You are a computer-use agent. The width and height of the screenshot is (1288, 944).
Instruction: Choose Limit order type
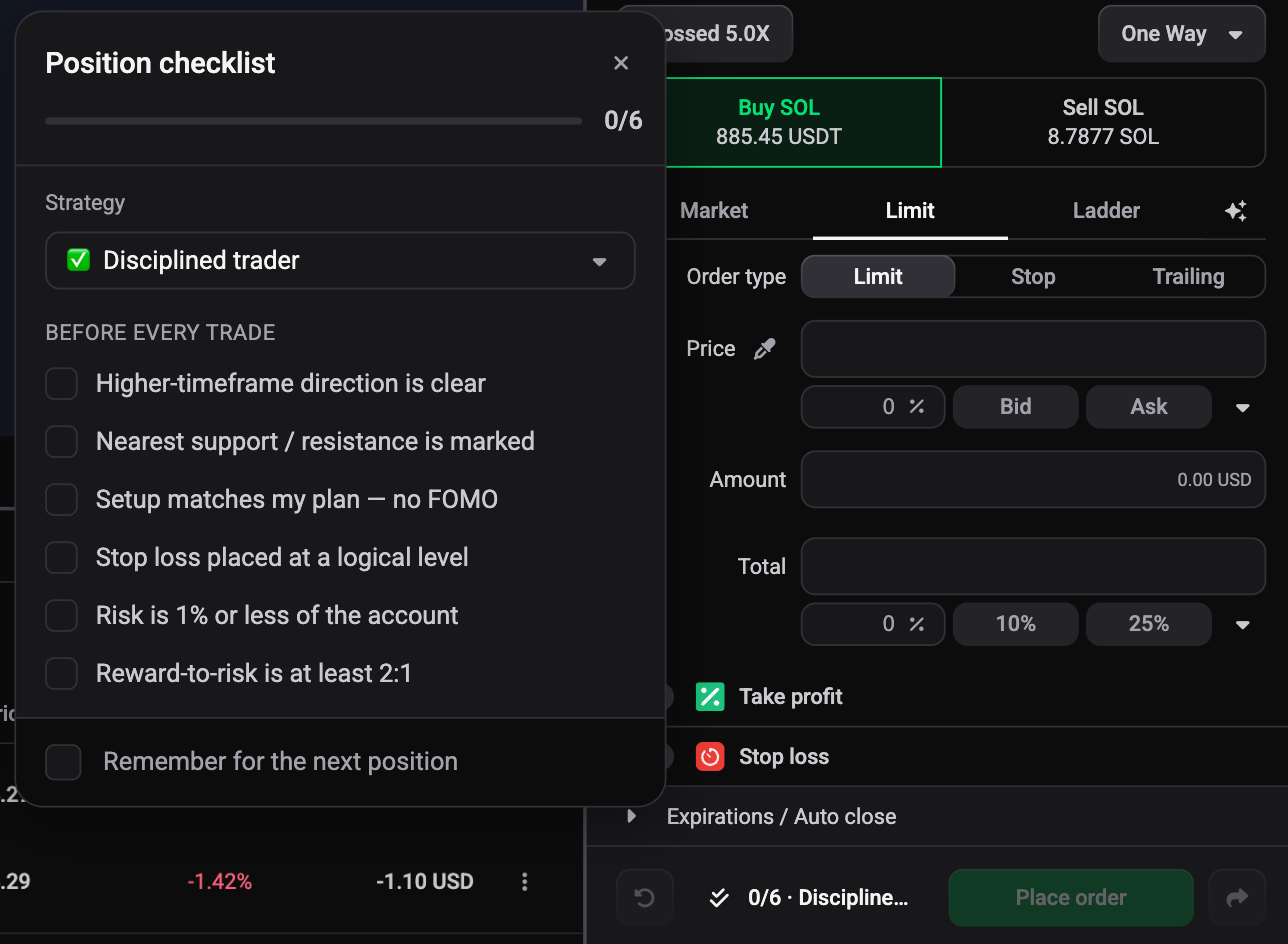click(x=878, y=277)
